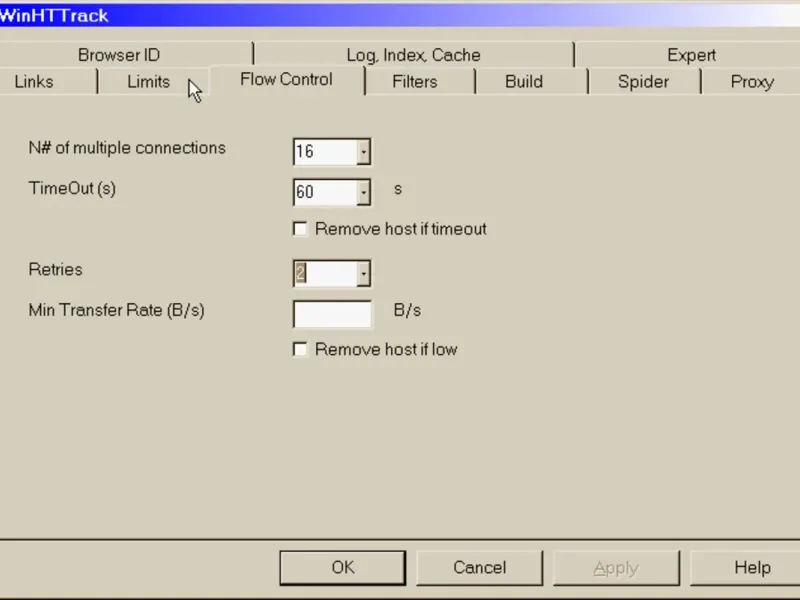
Task: Open the Build tab
Action: point(523,82)
